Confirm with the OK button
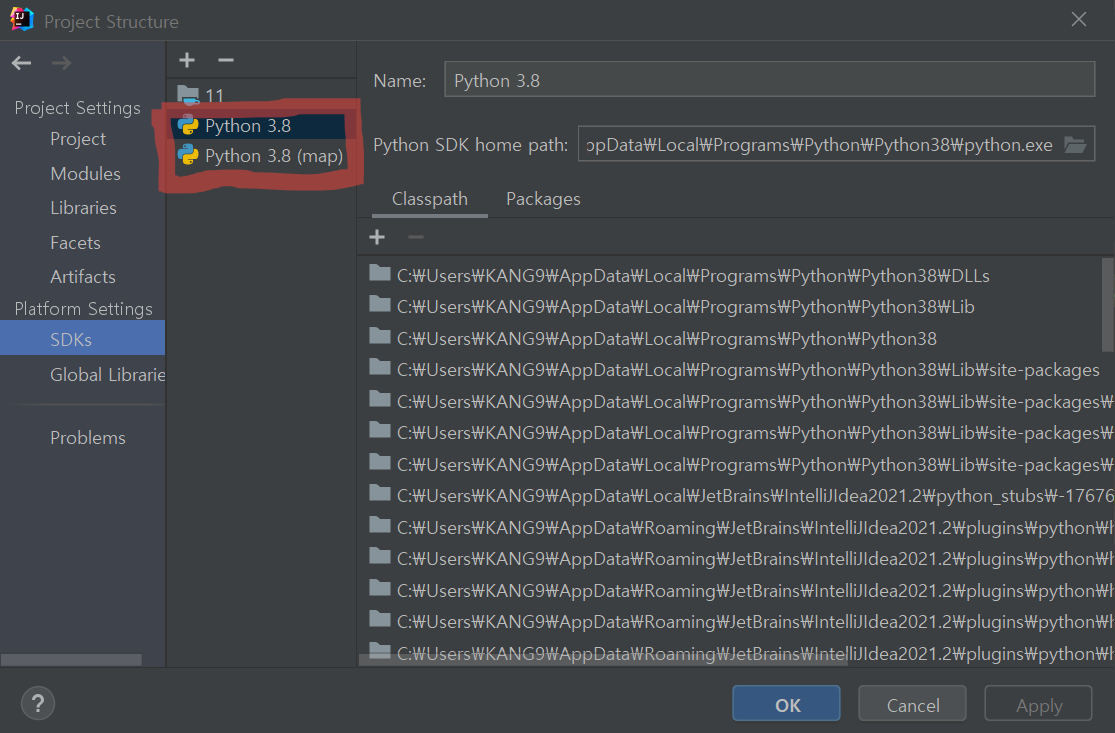1115x733 pixels. tap(786, 704)
